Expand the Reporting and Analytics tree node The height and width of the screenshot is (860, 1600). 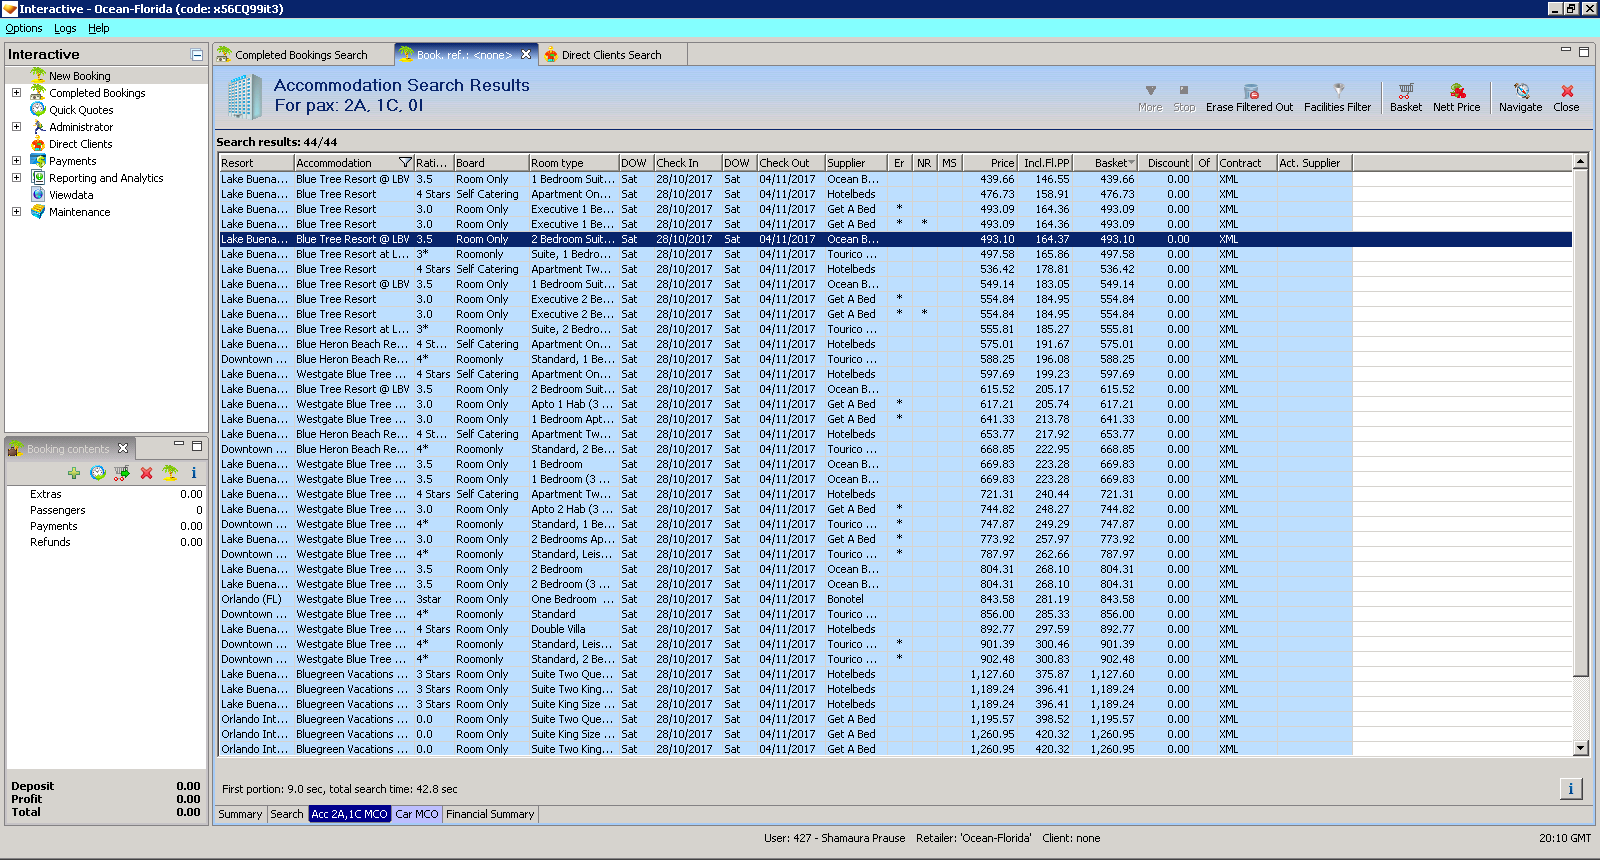[16, 177]
